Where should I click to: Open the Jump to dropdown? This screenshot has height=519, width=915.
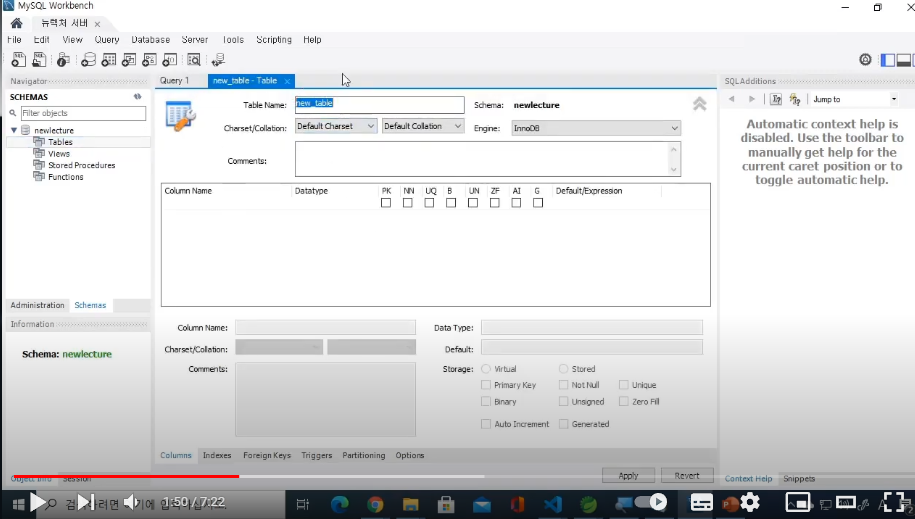click(x=853, y=99)
